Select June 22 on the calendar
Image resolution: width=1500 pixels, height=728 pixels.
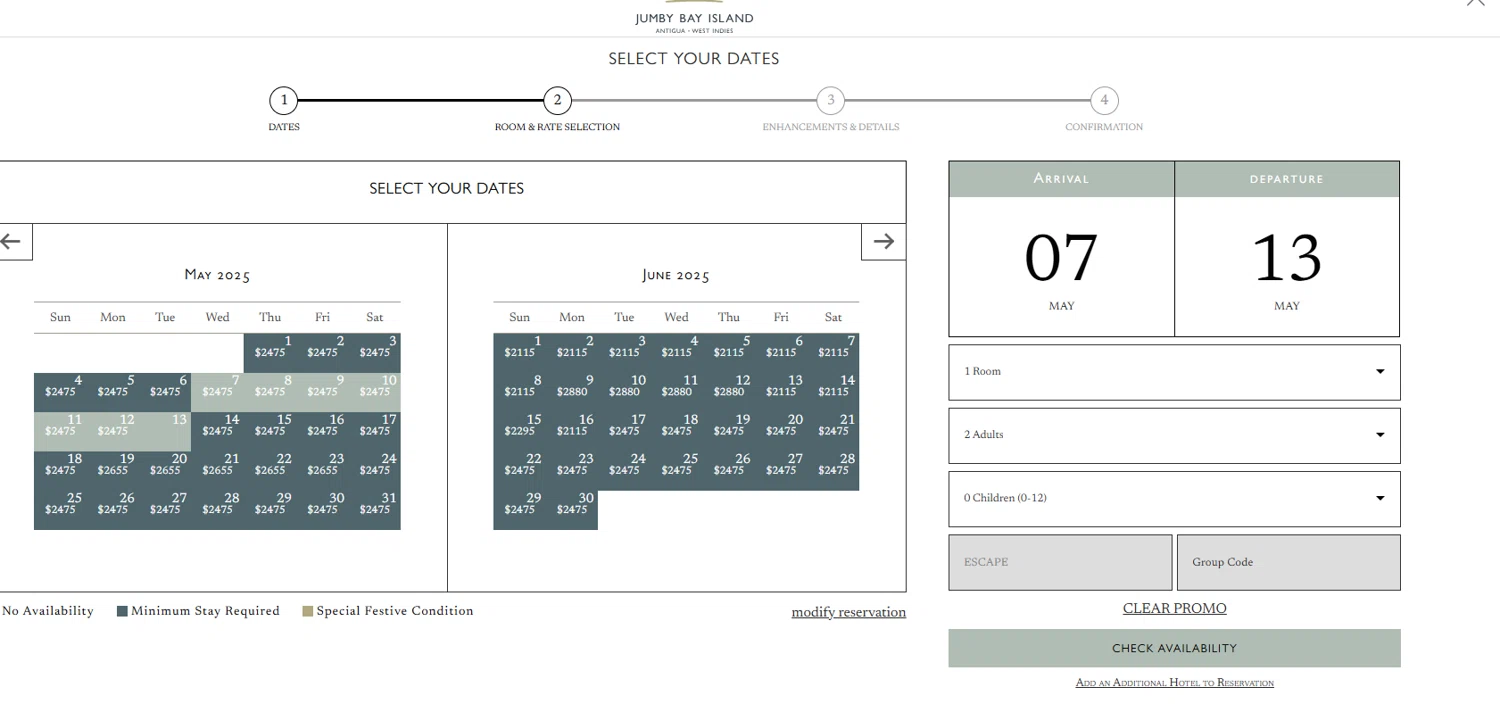tap(519, 470)
